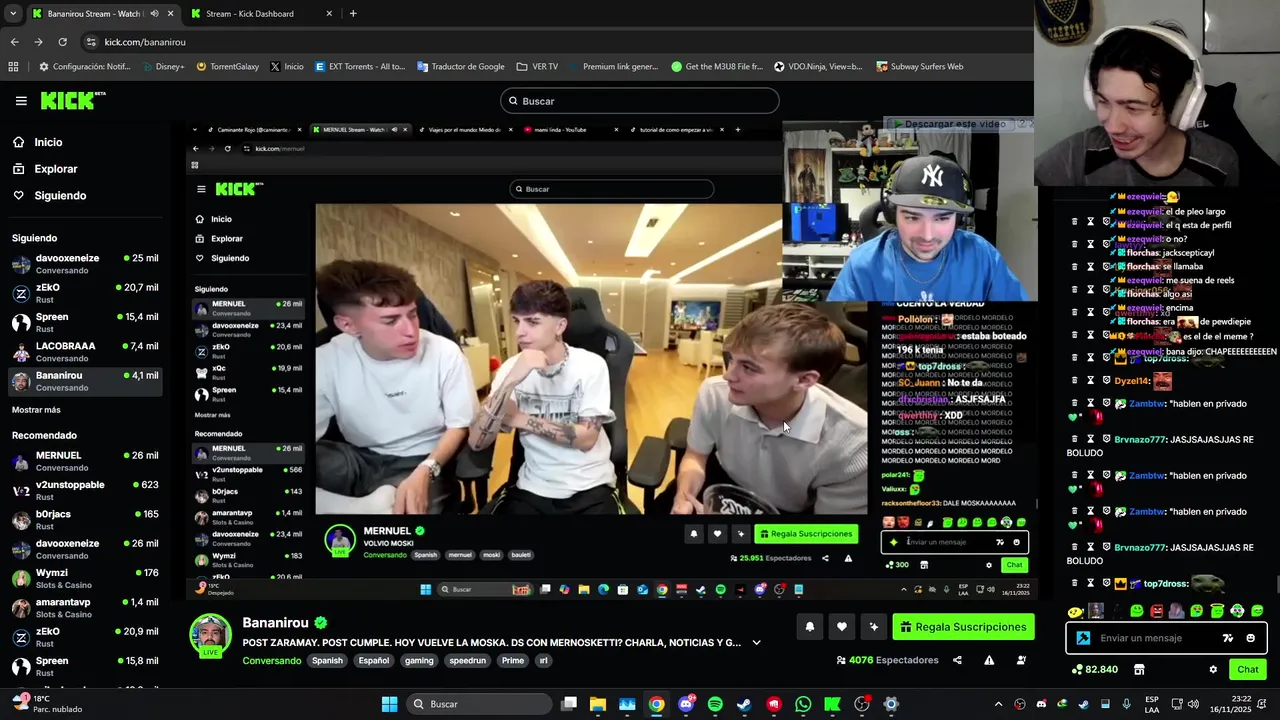Open taskbar weather widget 18°C Parc. nublado
Screen dimensions: 1280x720
click(x=46, y=704)
